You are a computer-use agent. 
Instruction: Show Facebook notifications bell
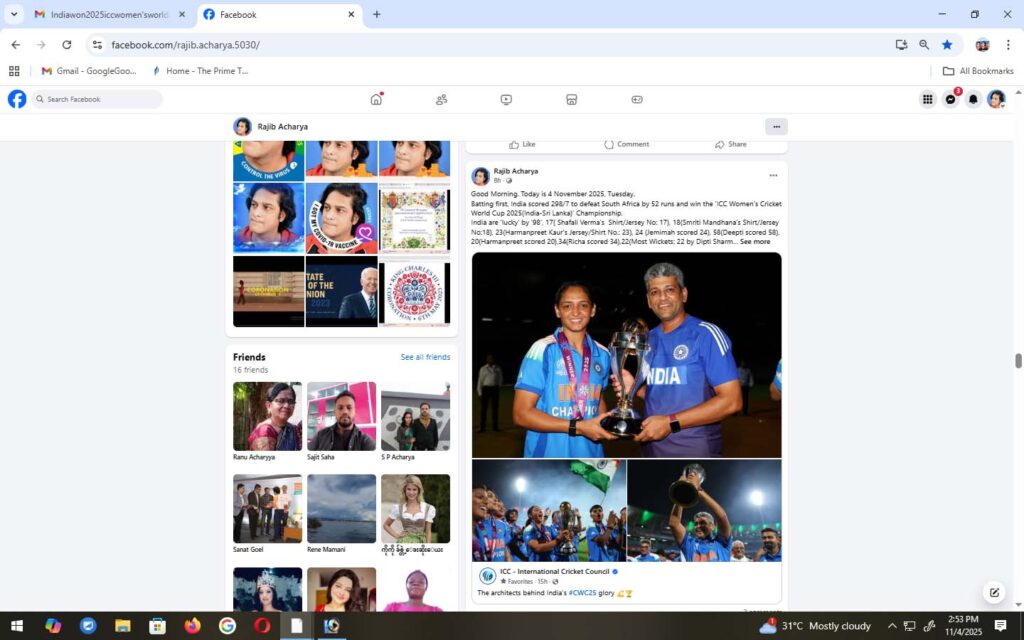[973, 99]
